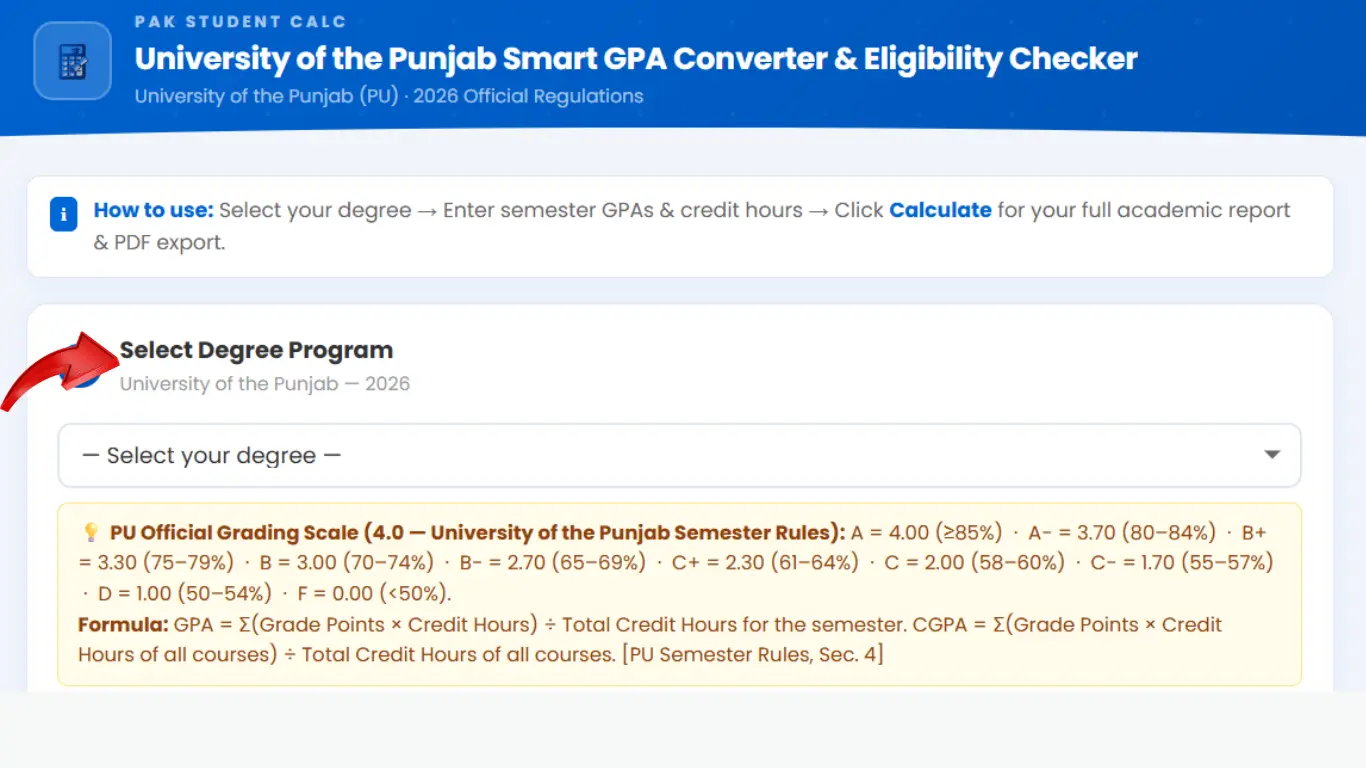Click the blue info icon beside the instructions
Image resolution: width=1366 pixels, height=768 pixels.
[63, 213]
